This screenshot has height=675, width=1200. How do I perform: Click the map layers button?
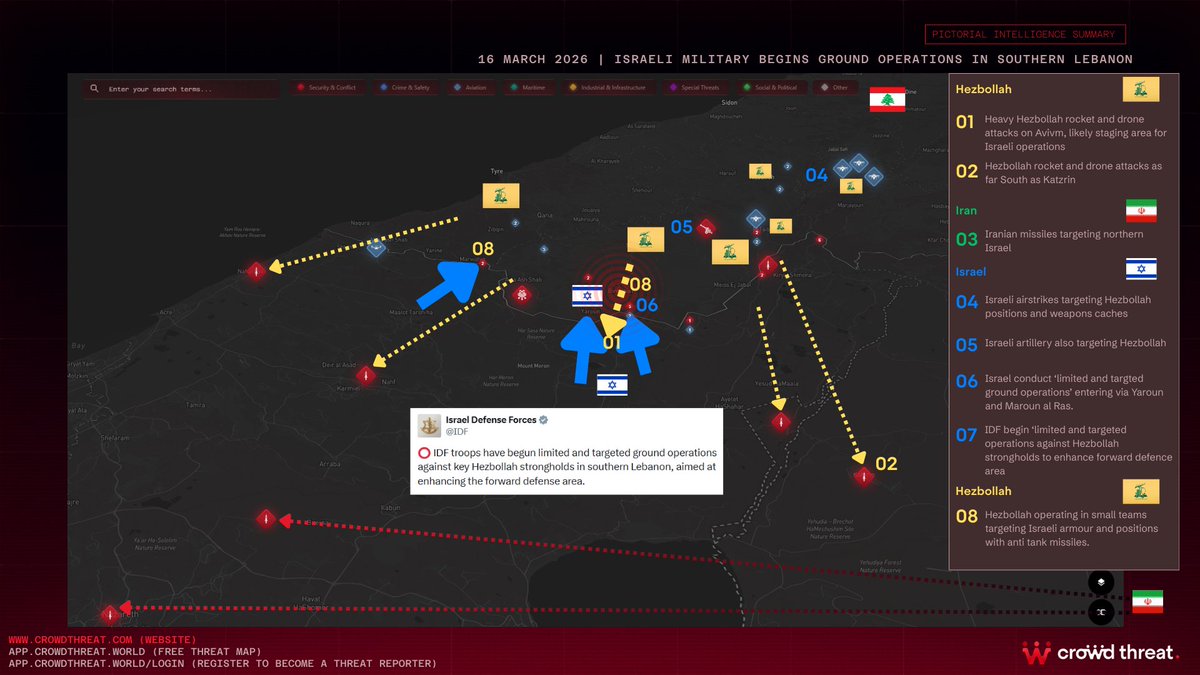pyautogui.click(x=1100, y=582)
